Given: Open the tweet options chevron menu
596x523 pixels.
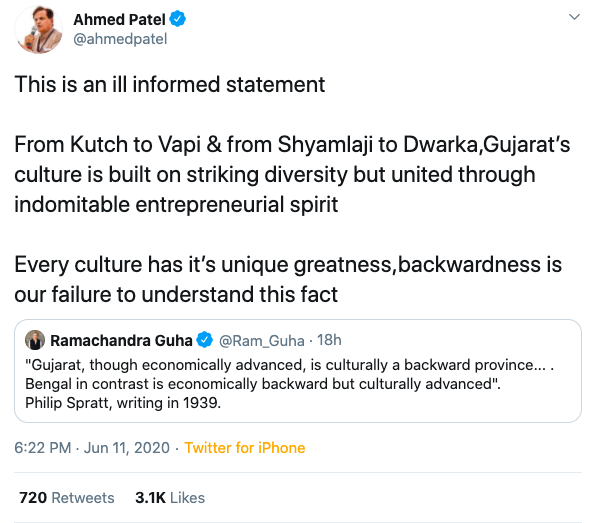Looking at the screenshot, I should pyautogui.click(x=574, y=17).
